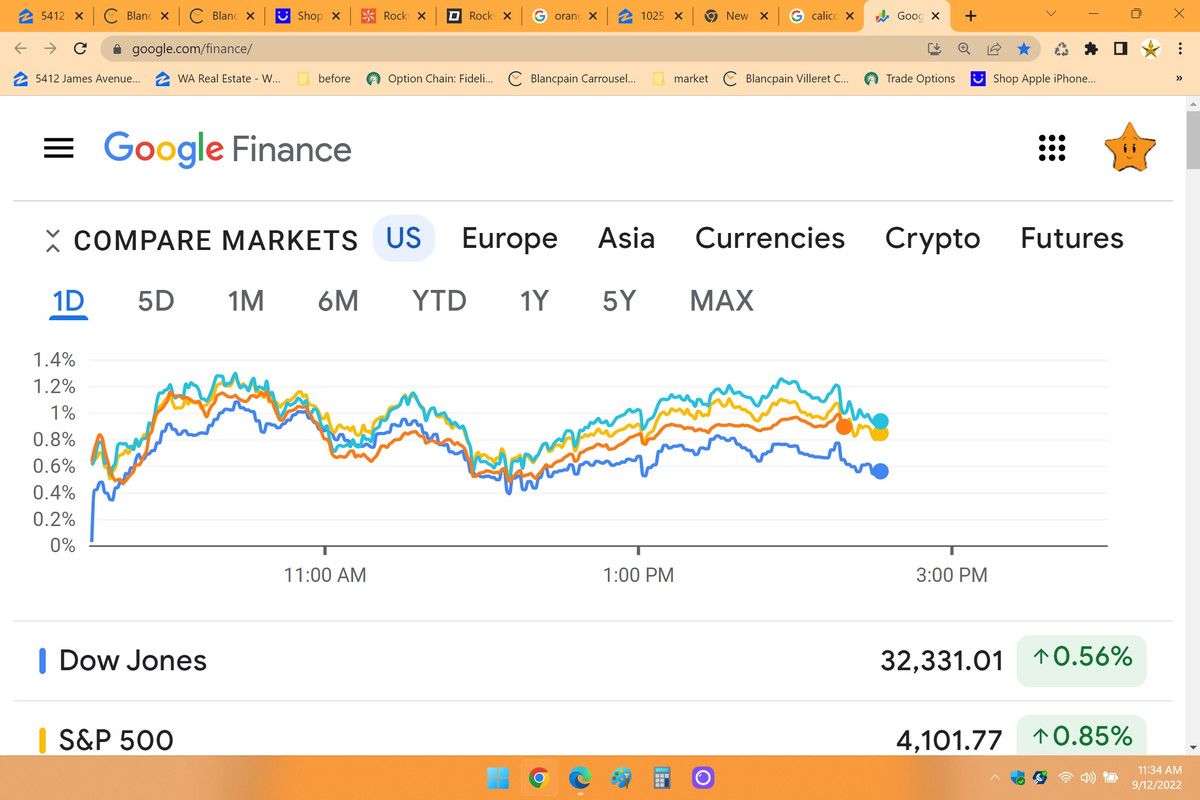Switch to the 'calico' Google search tab
This screenshot has width=1200, height=800.
pyautogui.click(x=822, y=16)
